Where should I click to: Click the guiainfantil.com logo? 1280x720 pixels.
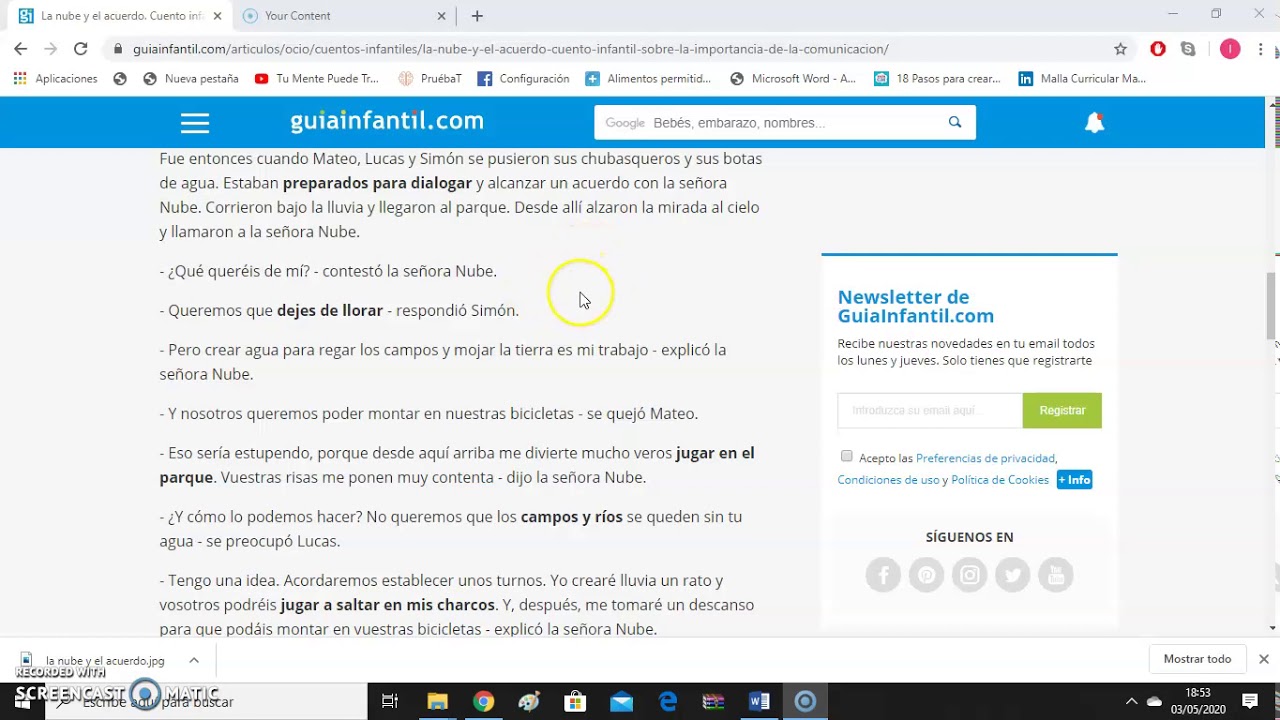pos(387,122)
